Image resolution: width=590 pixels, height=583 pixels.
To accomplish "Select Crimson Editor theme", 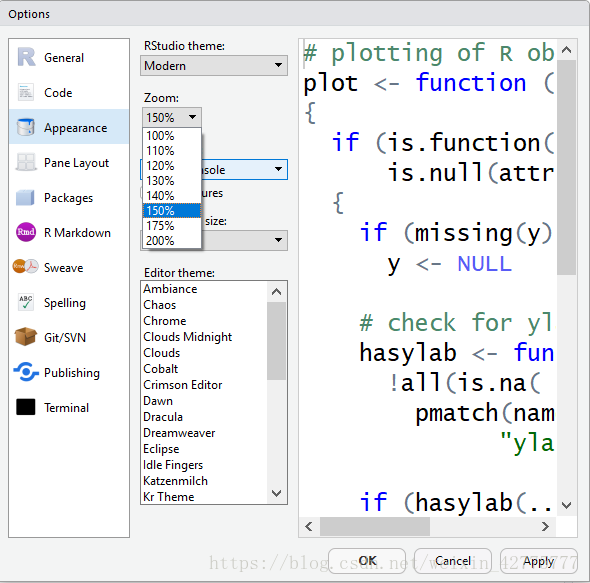I will pos(204,385).
